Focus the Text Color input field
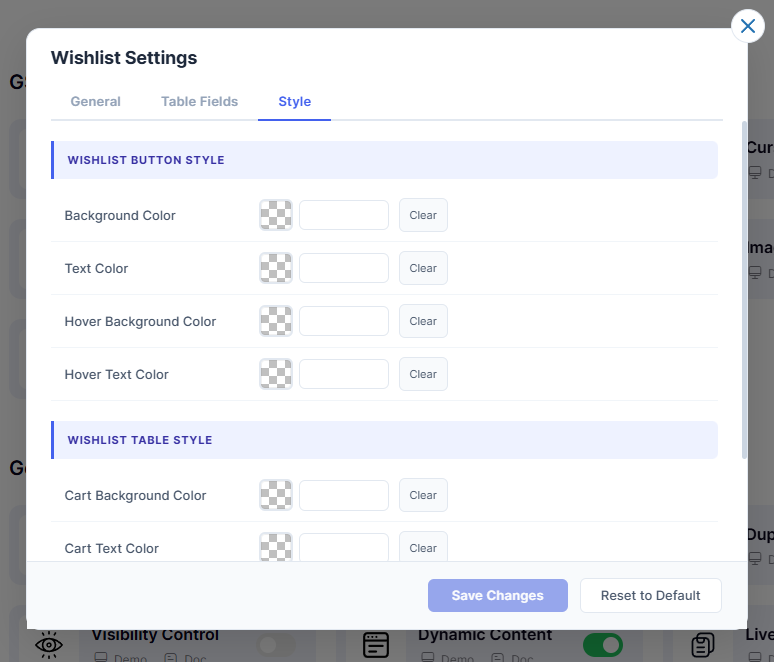The image size is (774, 662). click(x=343, y=268)
